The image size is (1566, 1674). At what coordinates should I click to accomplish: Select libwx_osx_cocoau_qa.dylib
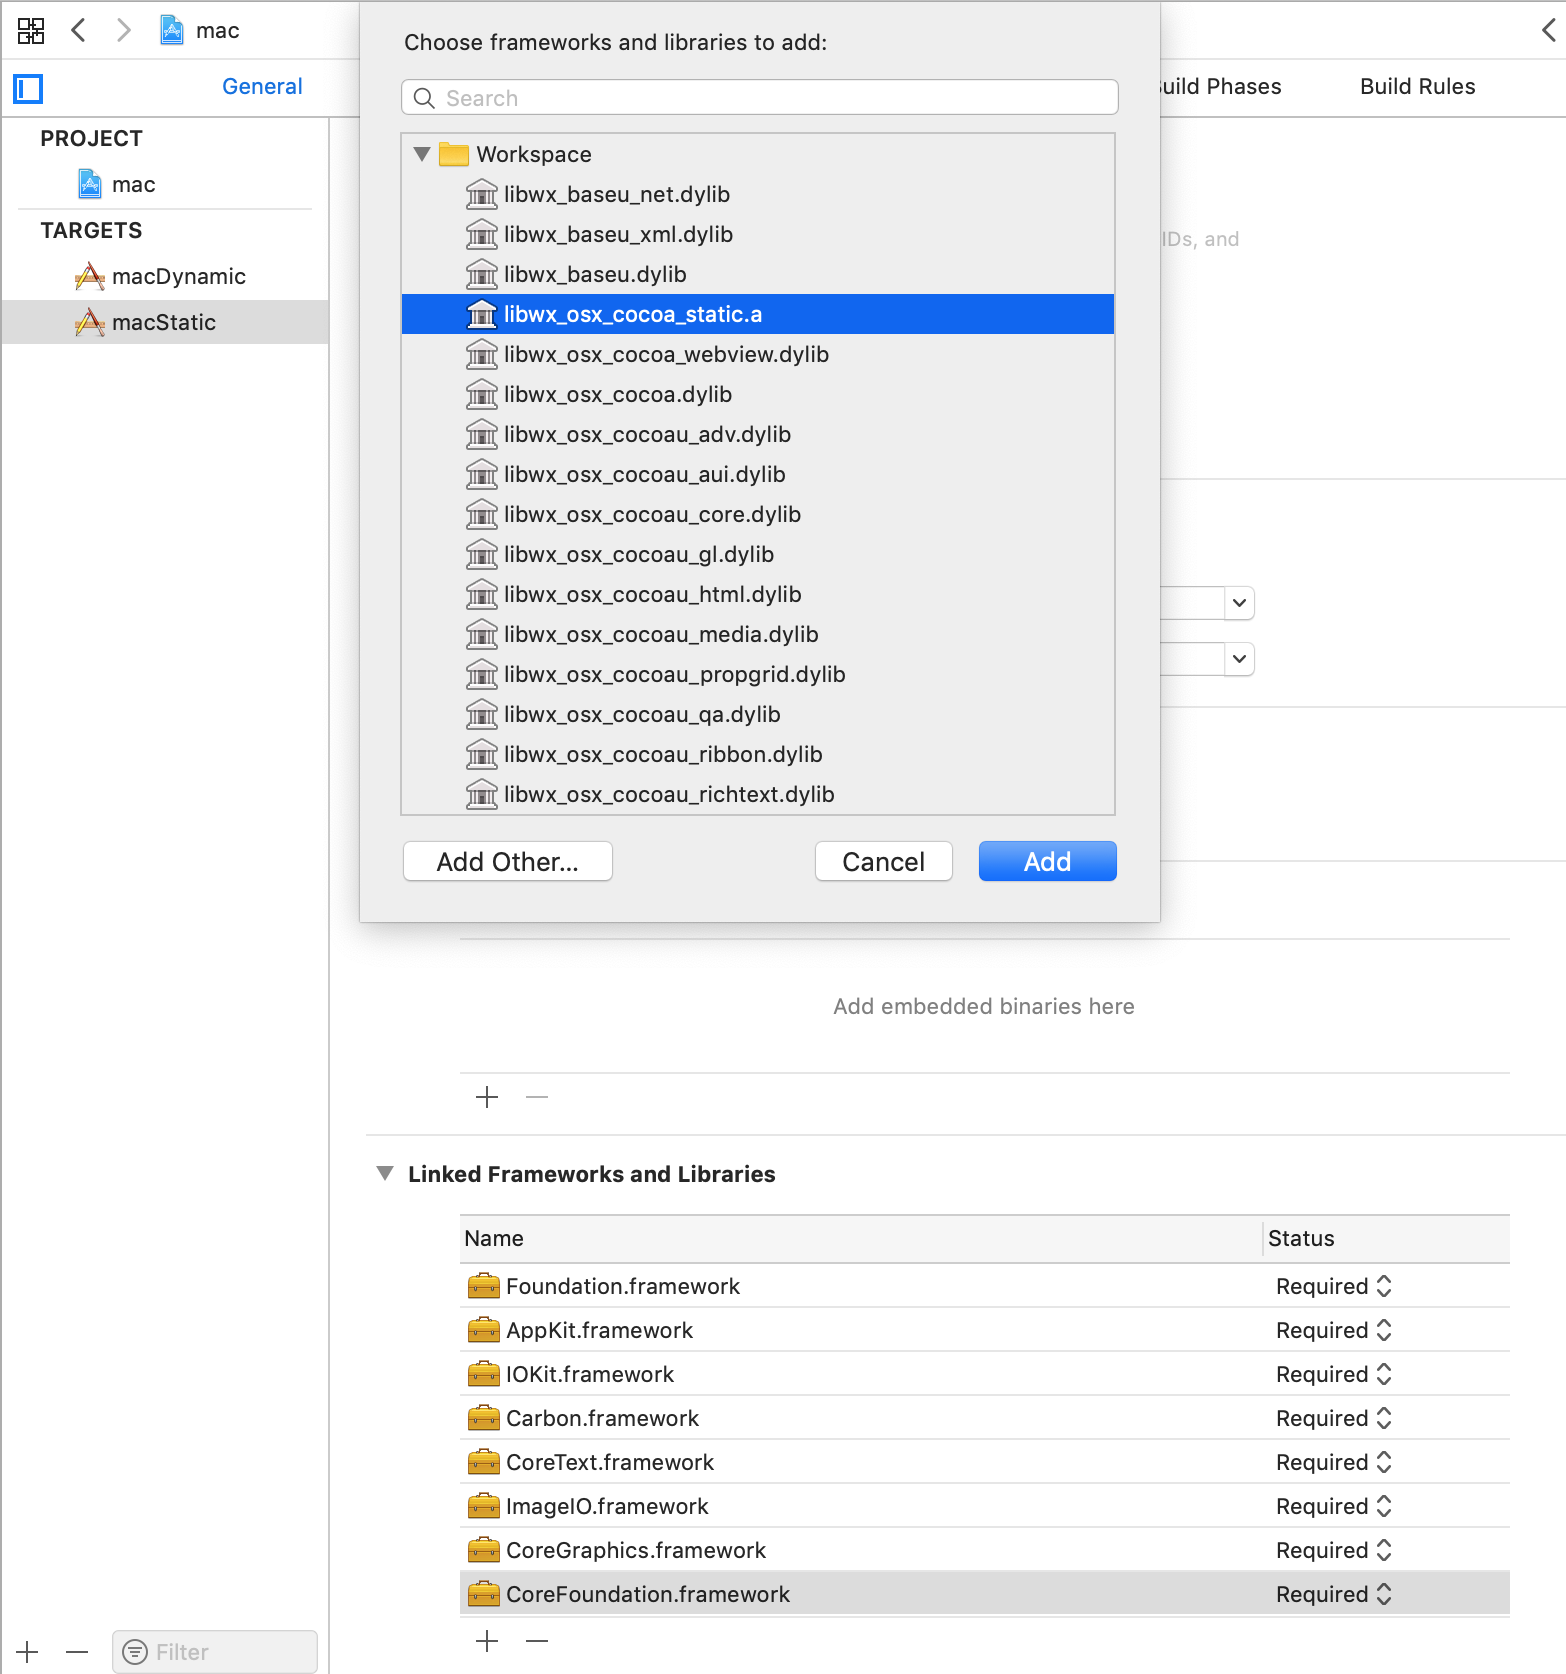click(x=758, y=714)
